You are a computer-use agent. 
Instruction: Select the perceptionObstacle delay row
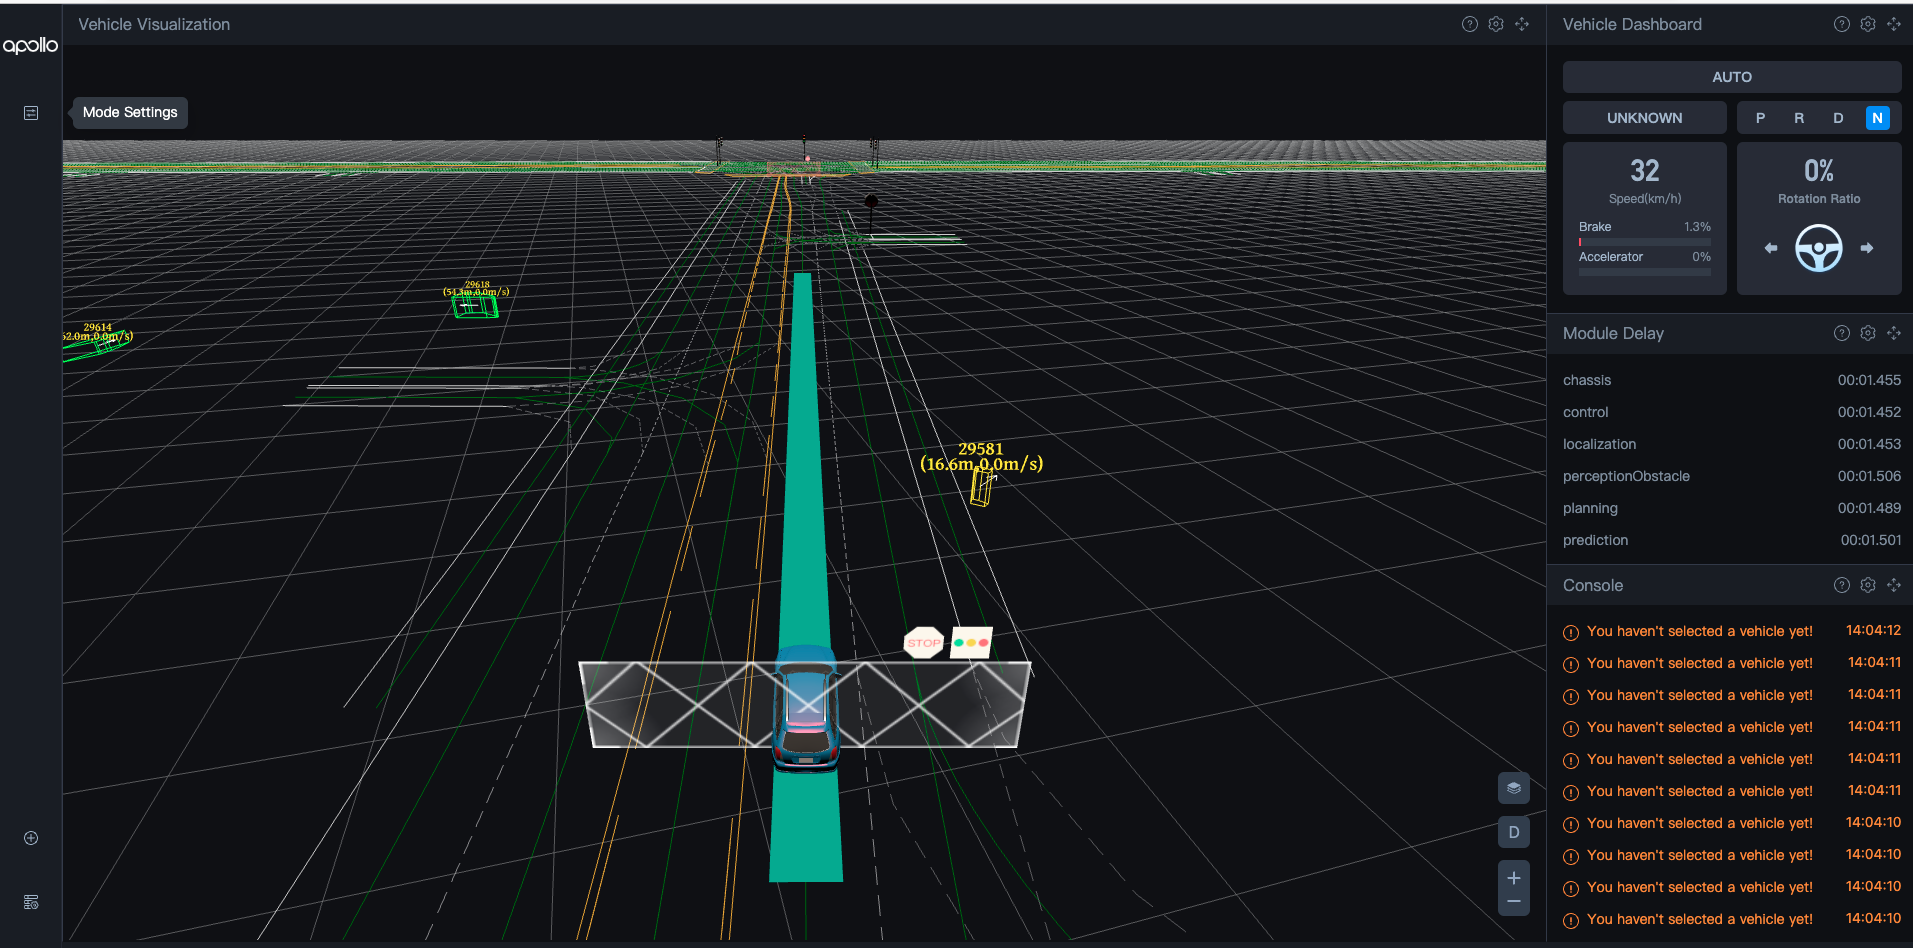click(1732, 476)
